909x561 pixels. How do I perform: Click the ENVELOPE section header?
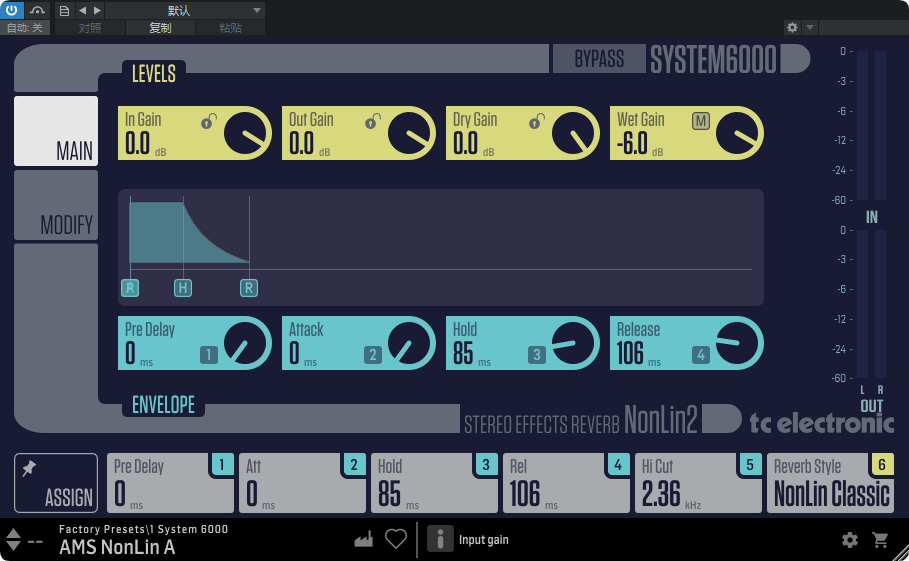click(163, 405)
